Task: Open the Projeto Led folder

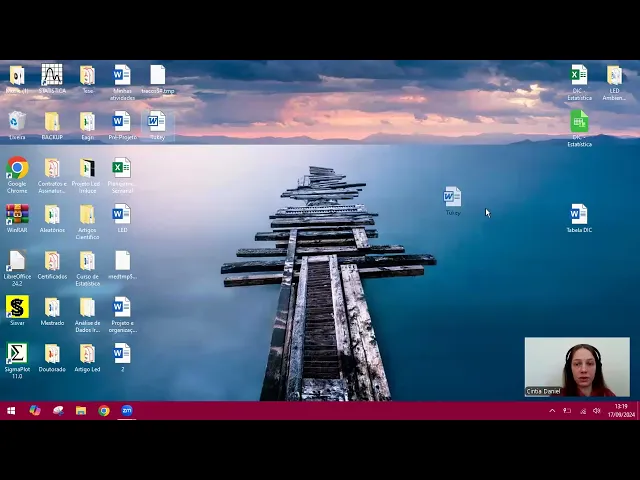Action: (87, 175)
